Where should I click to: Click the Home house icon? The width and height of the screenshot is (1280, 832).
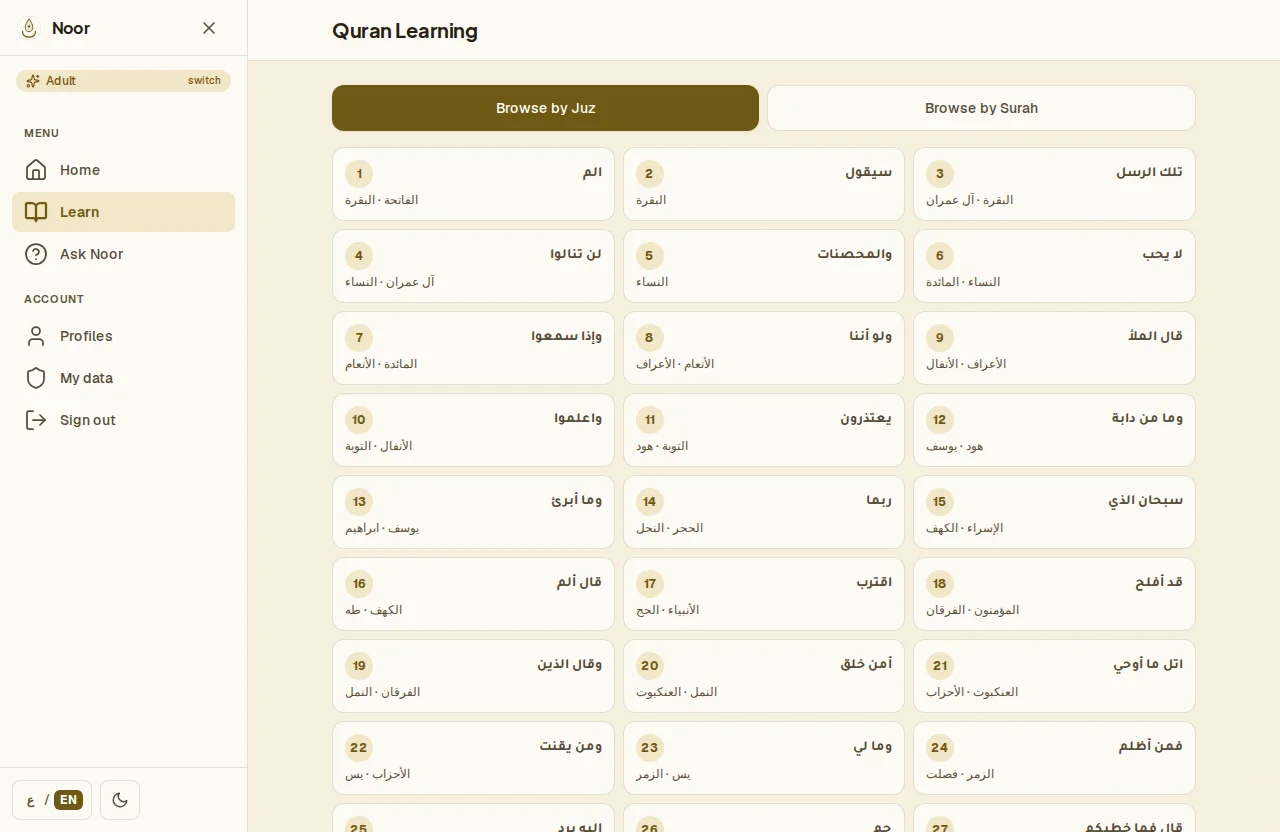36,170
